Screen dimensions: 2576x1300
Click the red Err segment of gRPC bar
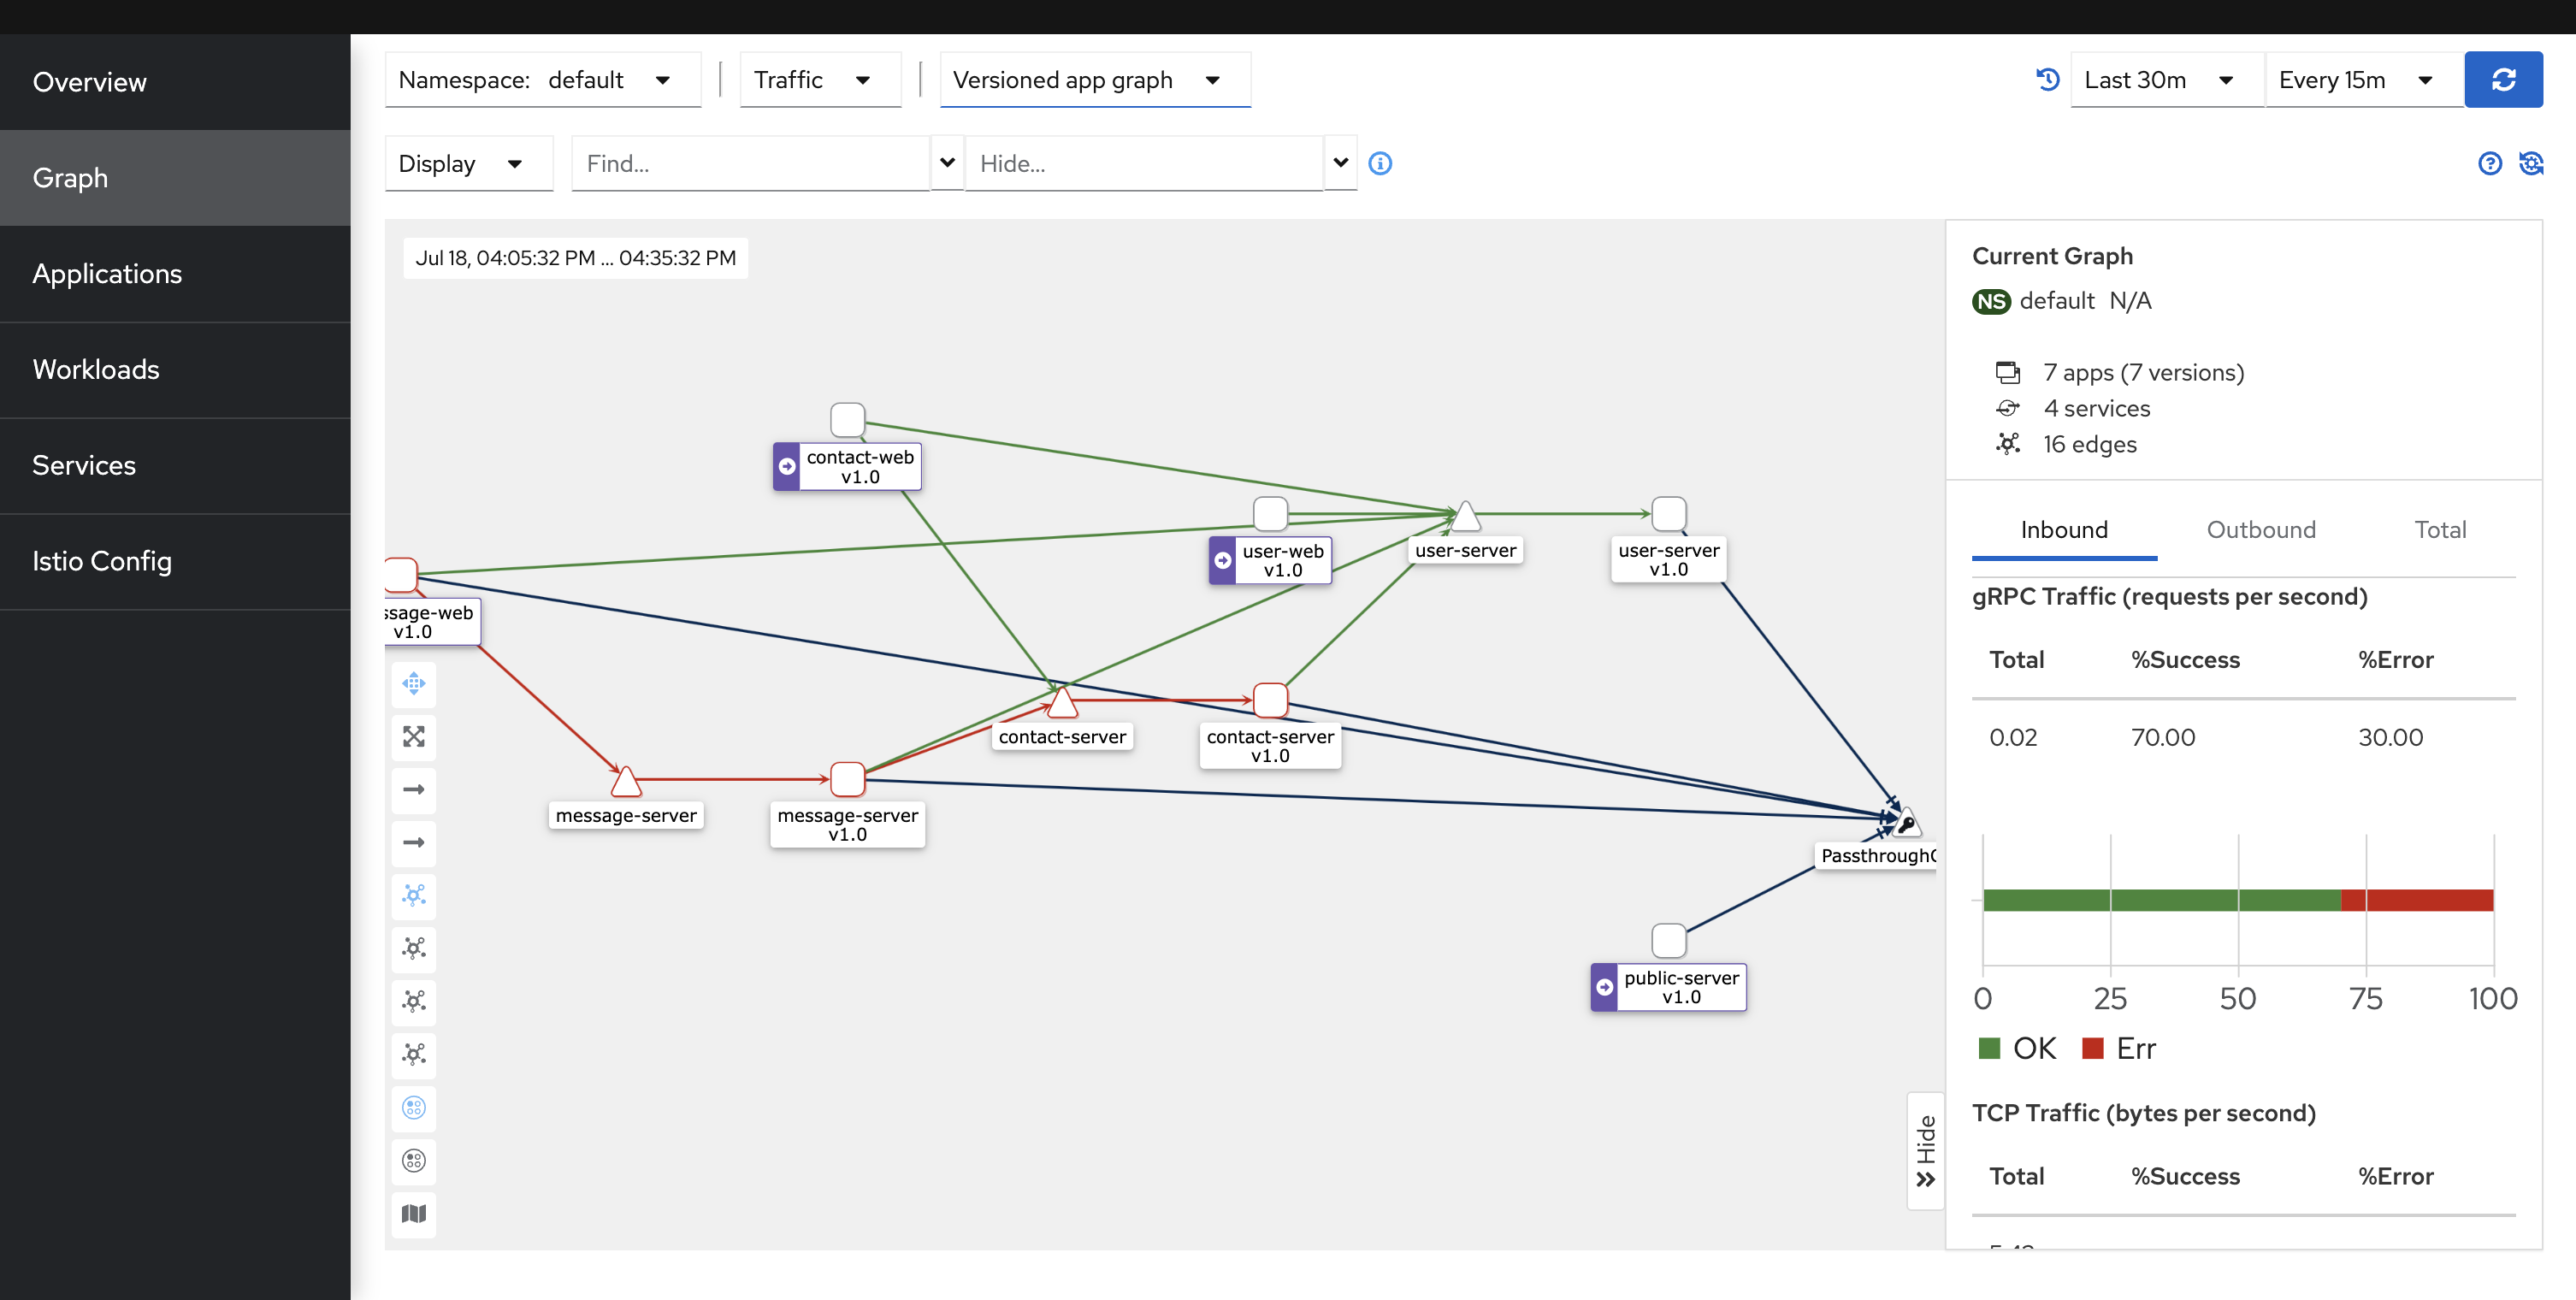pos(2417,900)
